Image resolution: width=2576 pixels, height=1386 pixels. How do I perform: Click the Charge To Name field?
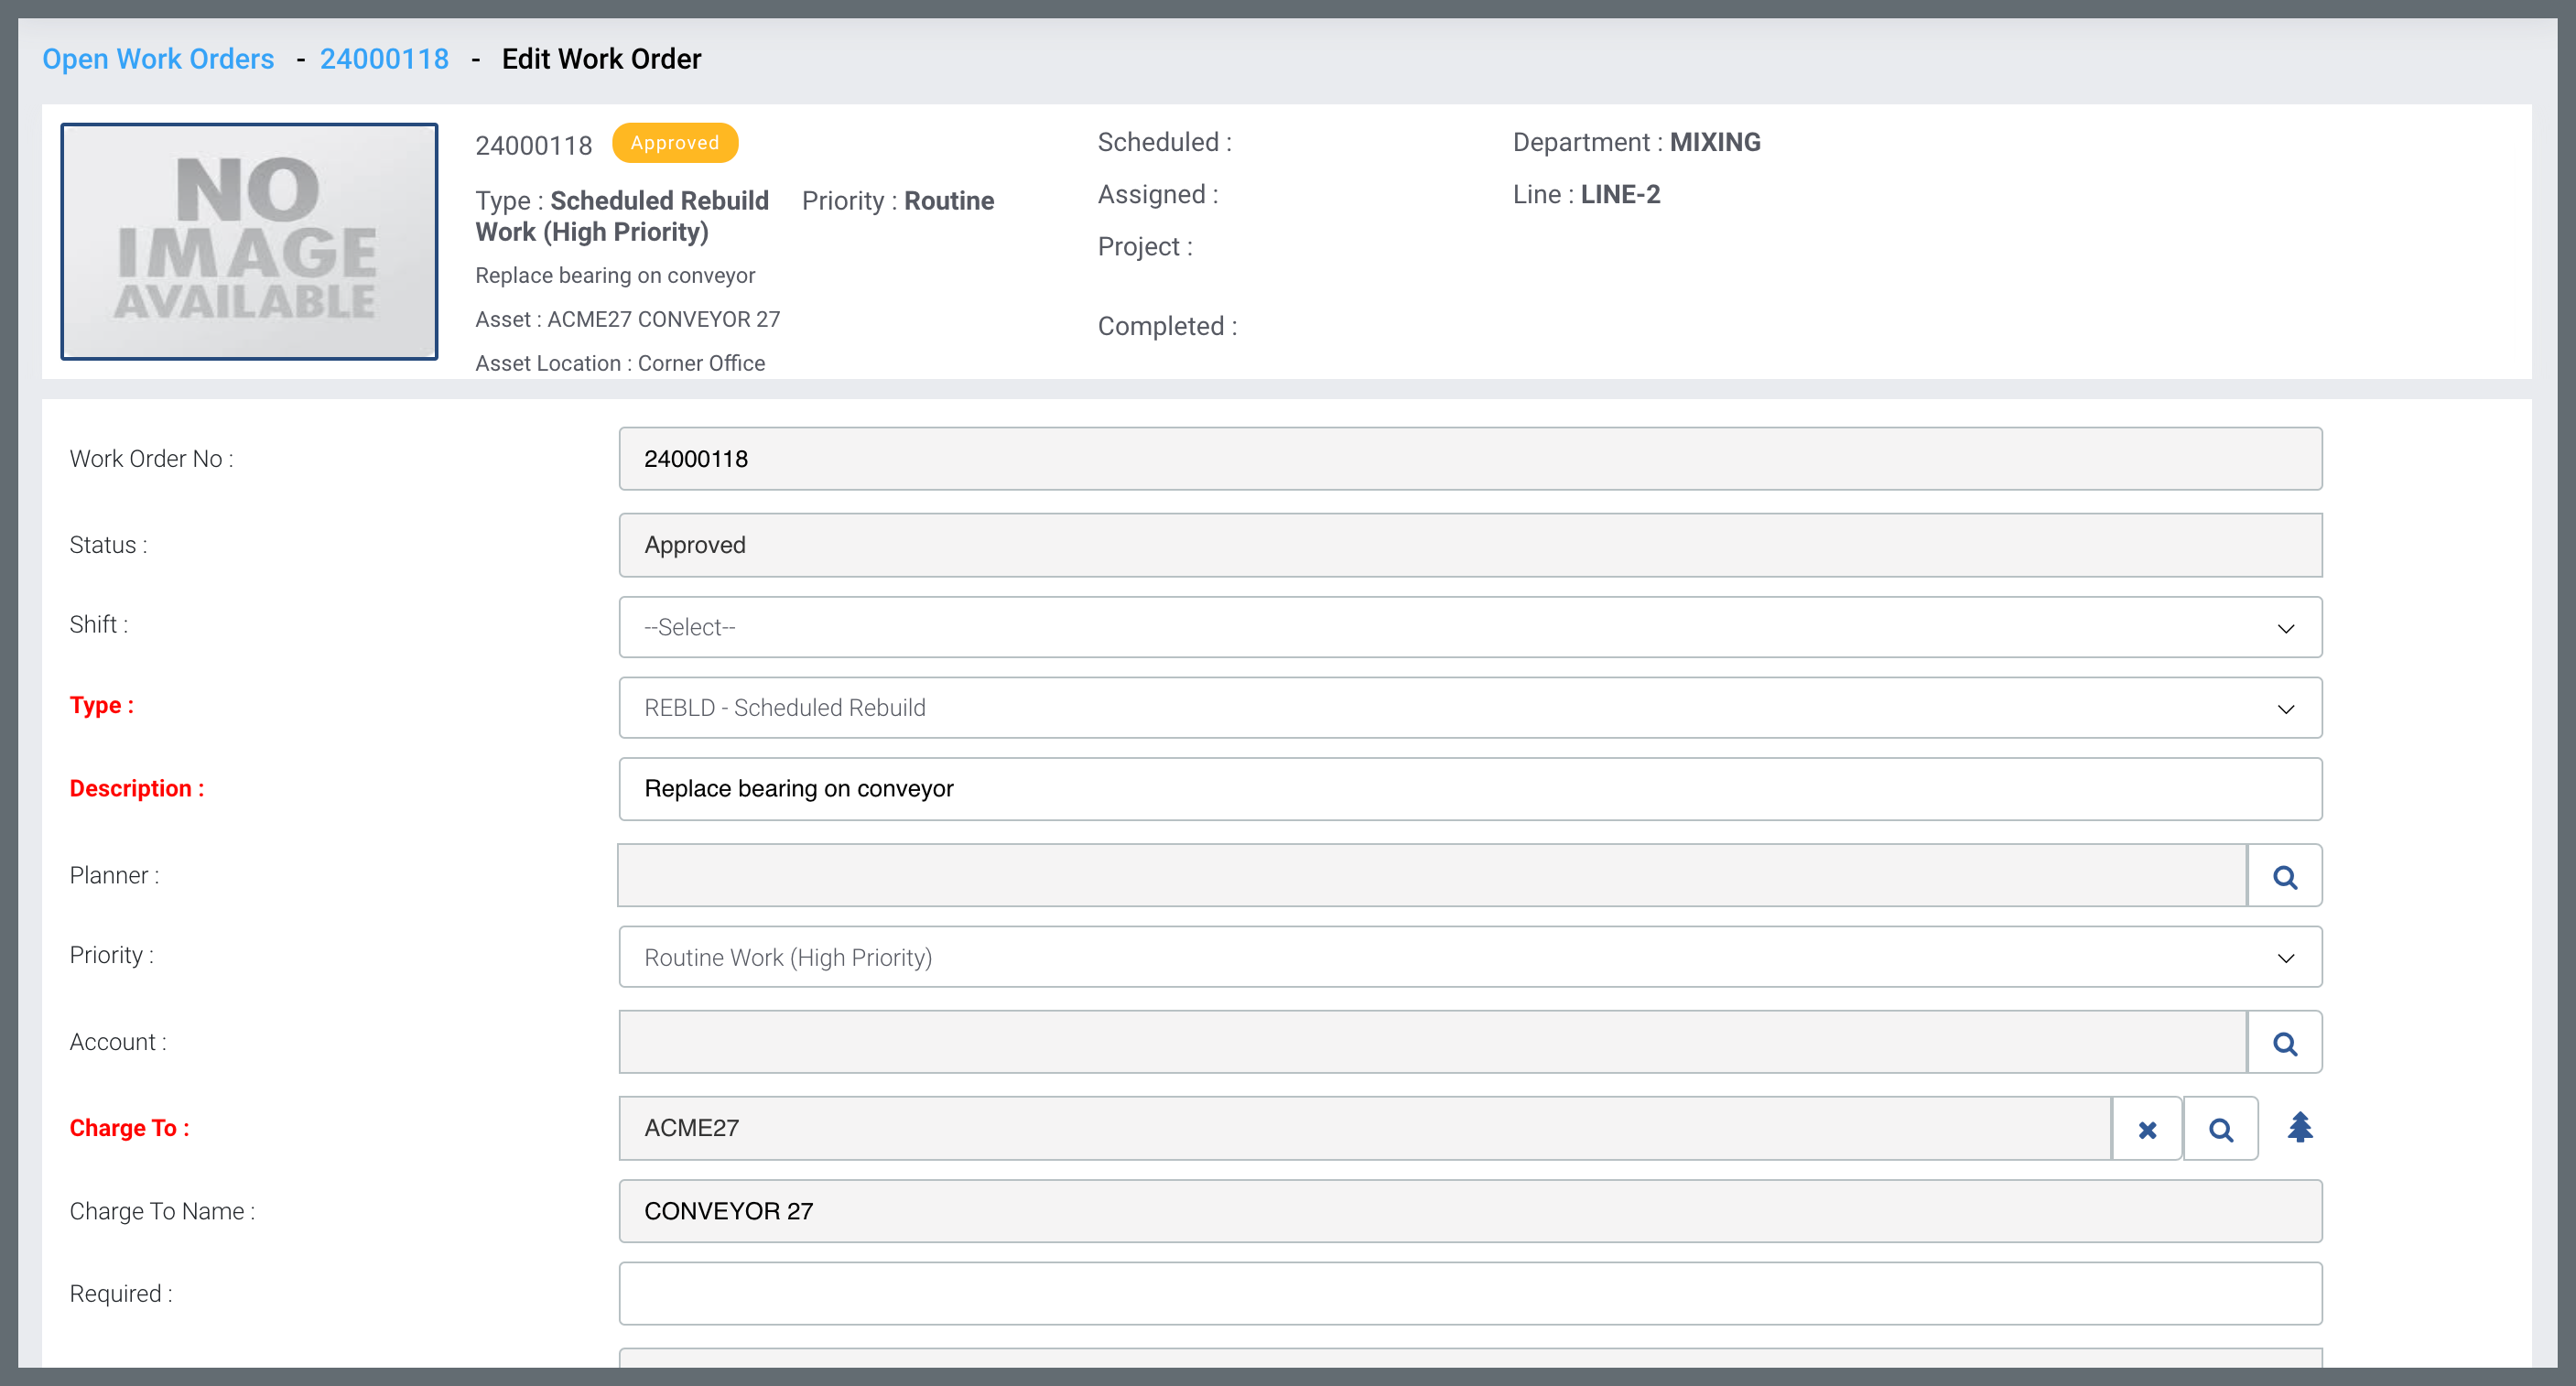(1469, 1211)
